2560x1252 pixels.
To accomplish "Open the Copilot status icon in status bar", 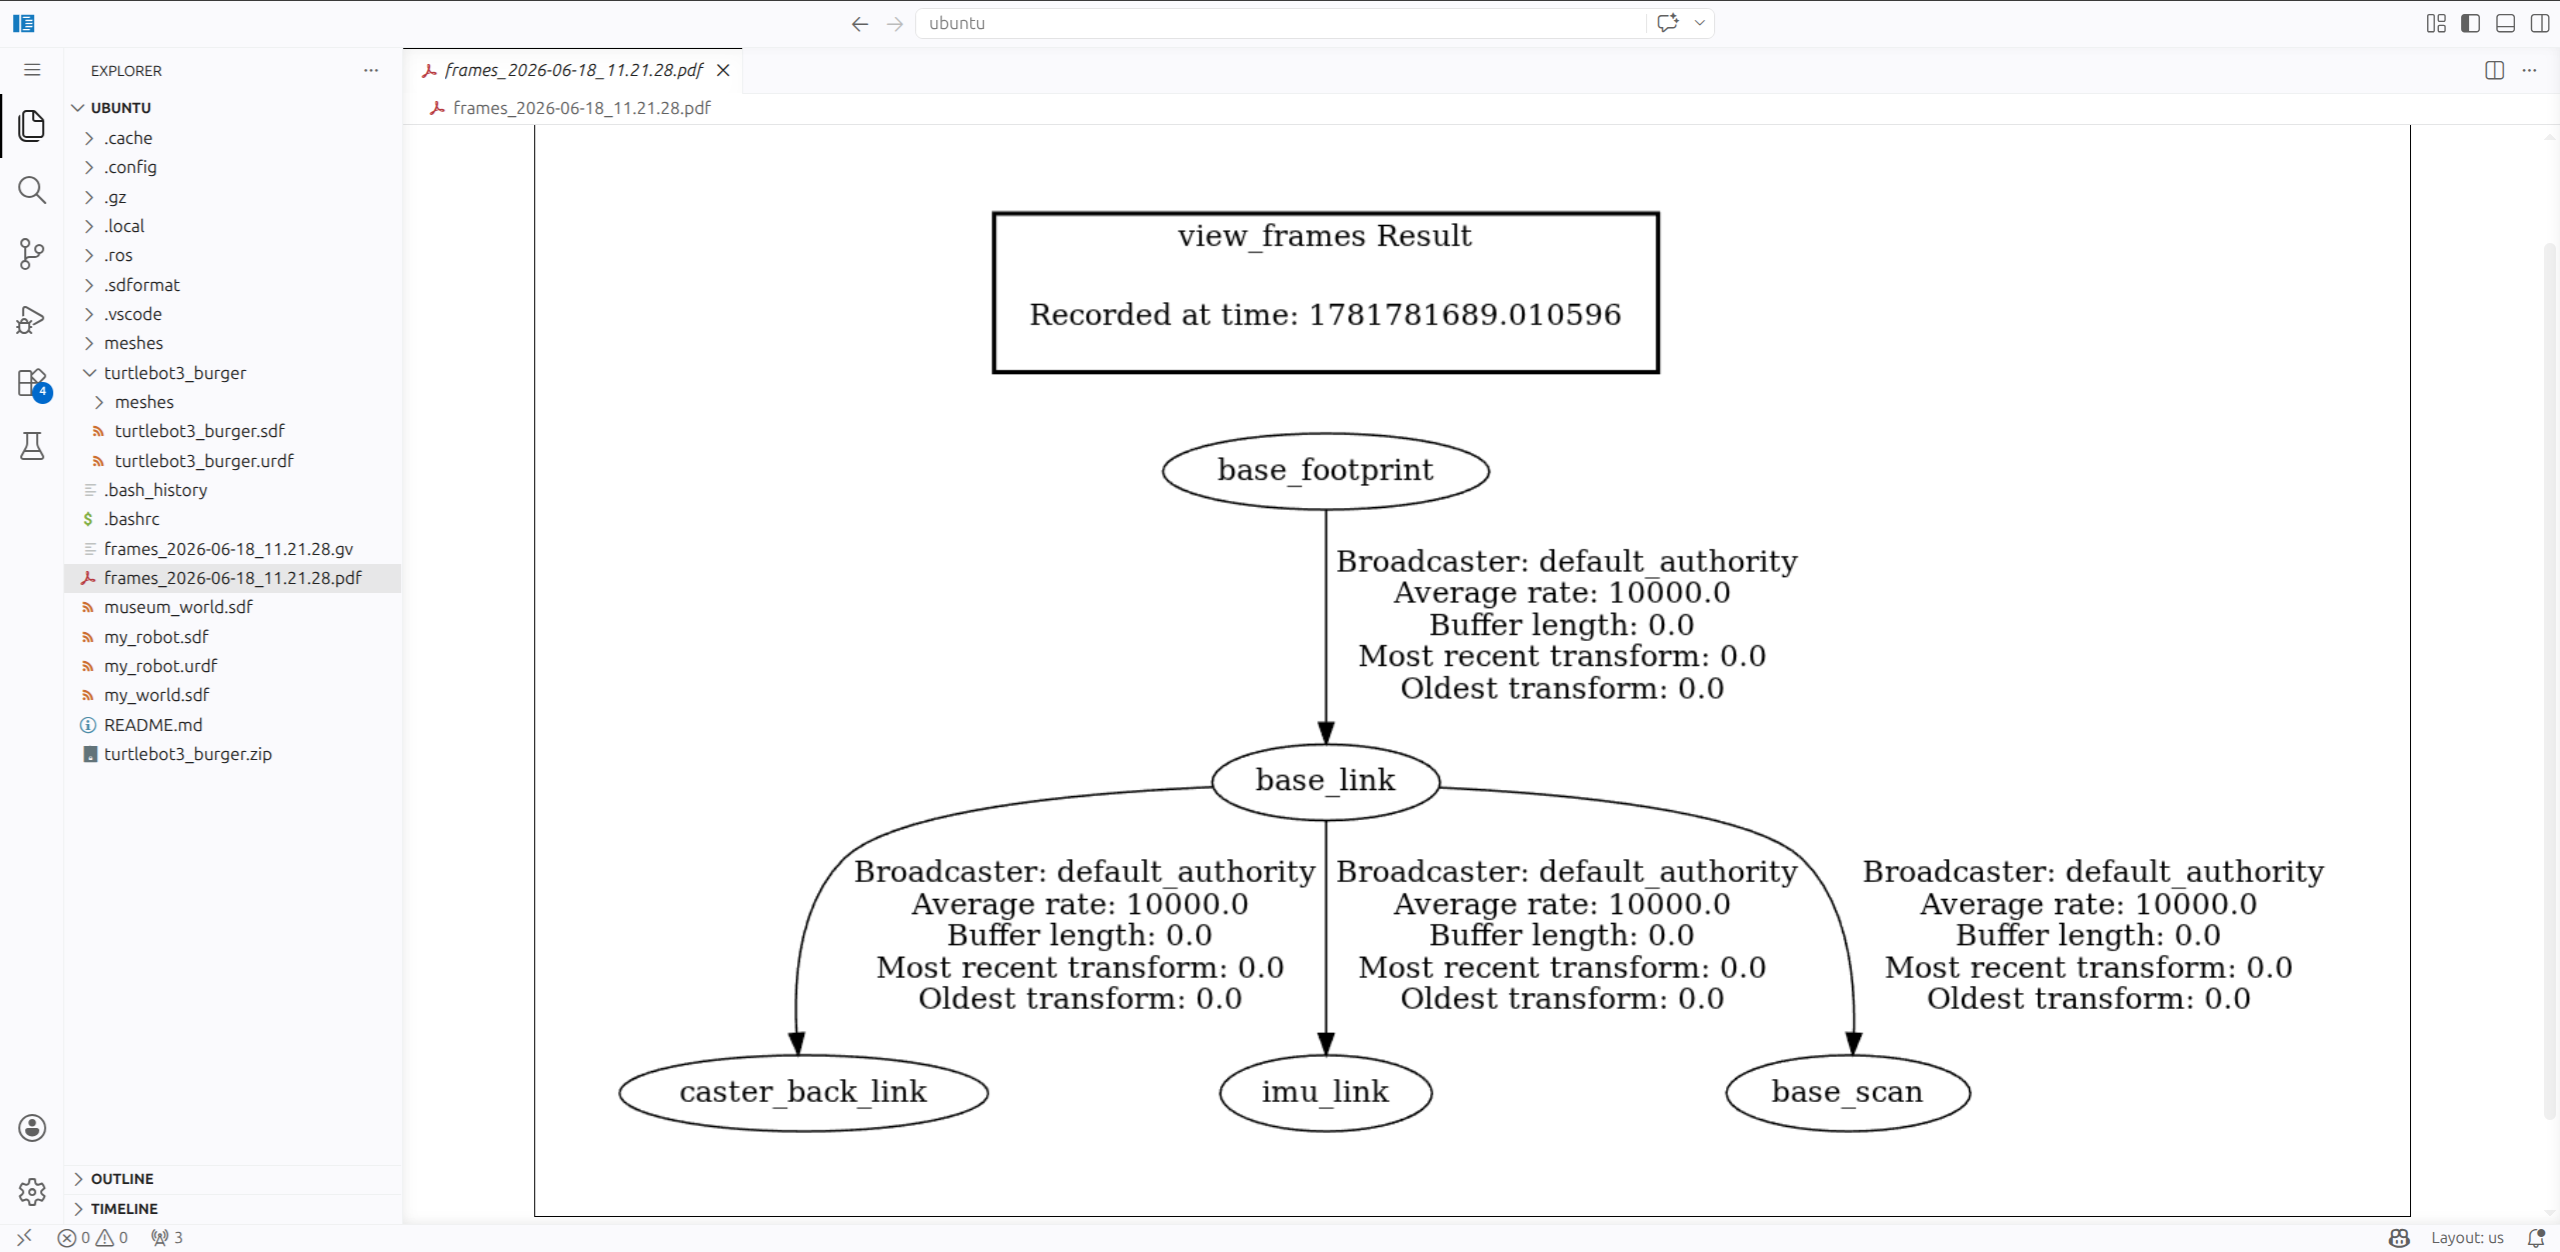I will pos(2399,1238).
